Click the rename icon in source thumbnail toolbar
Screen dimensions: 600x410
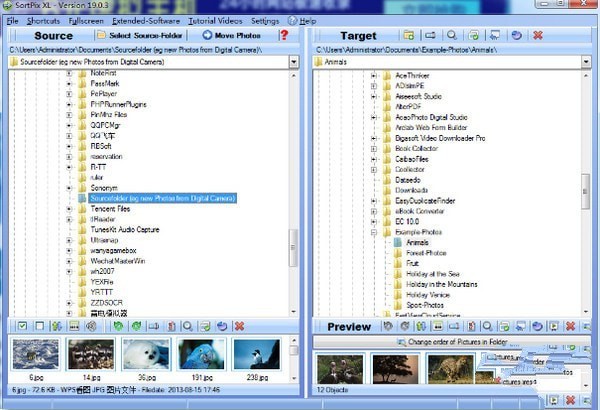pyautogui.click(x=154, y=326)
